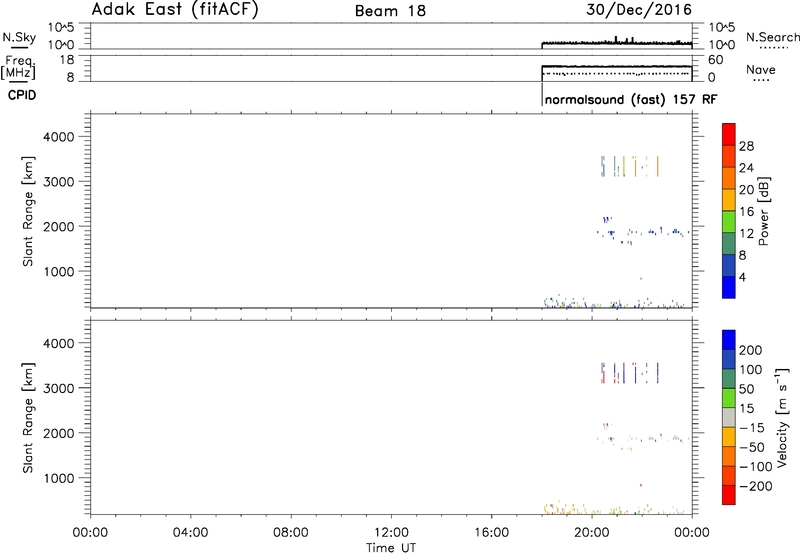Image resolution: width=800 pixels, height=554 pixels.
Task: Click the "16:00" time axis label
Action: [x=491, y=533]
